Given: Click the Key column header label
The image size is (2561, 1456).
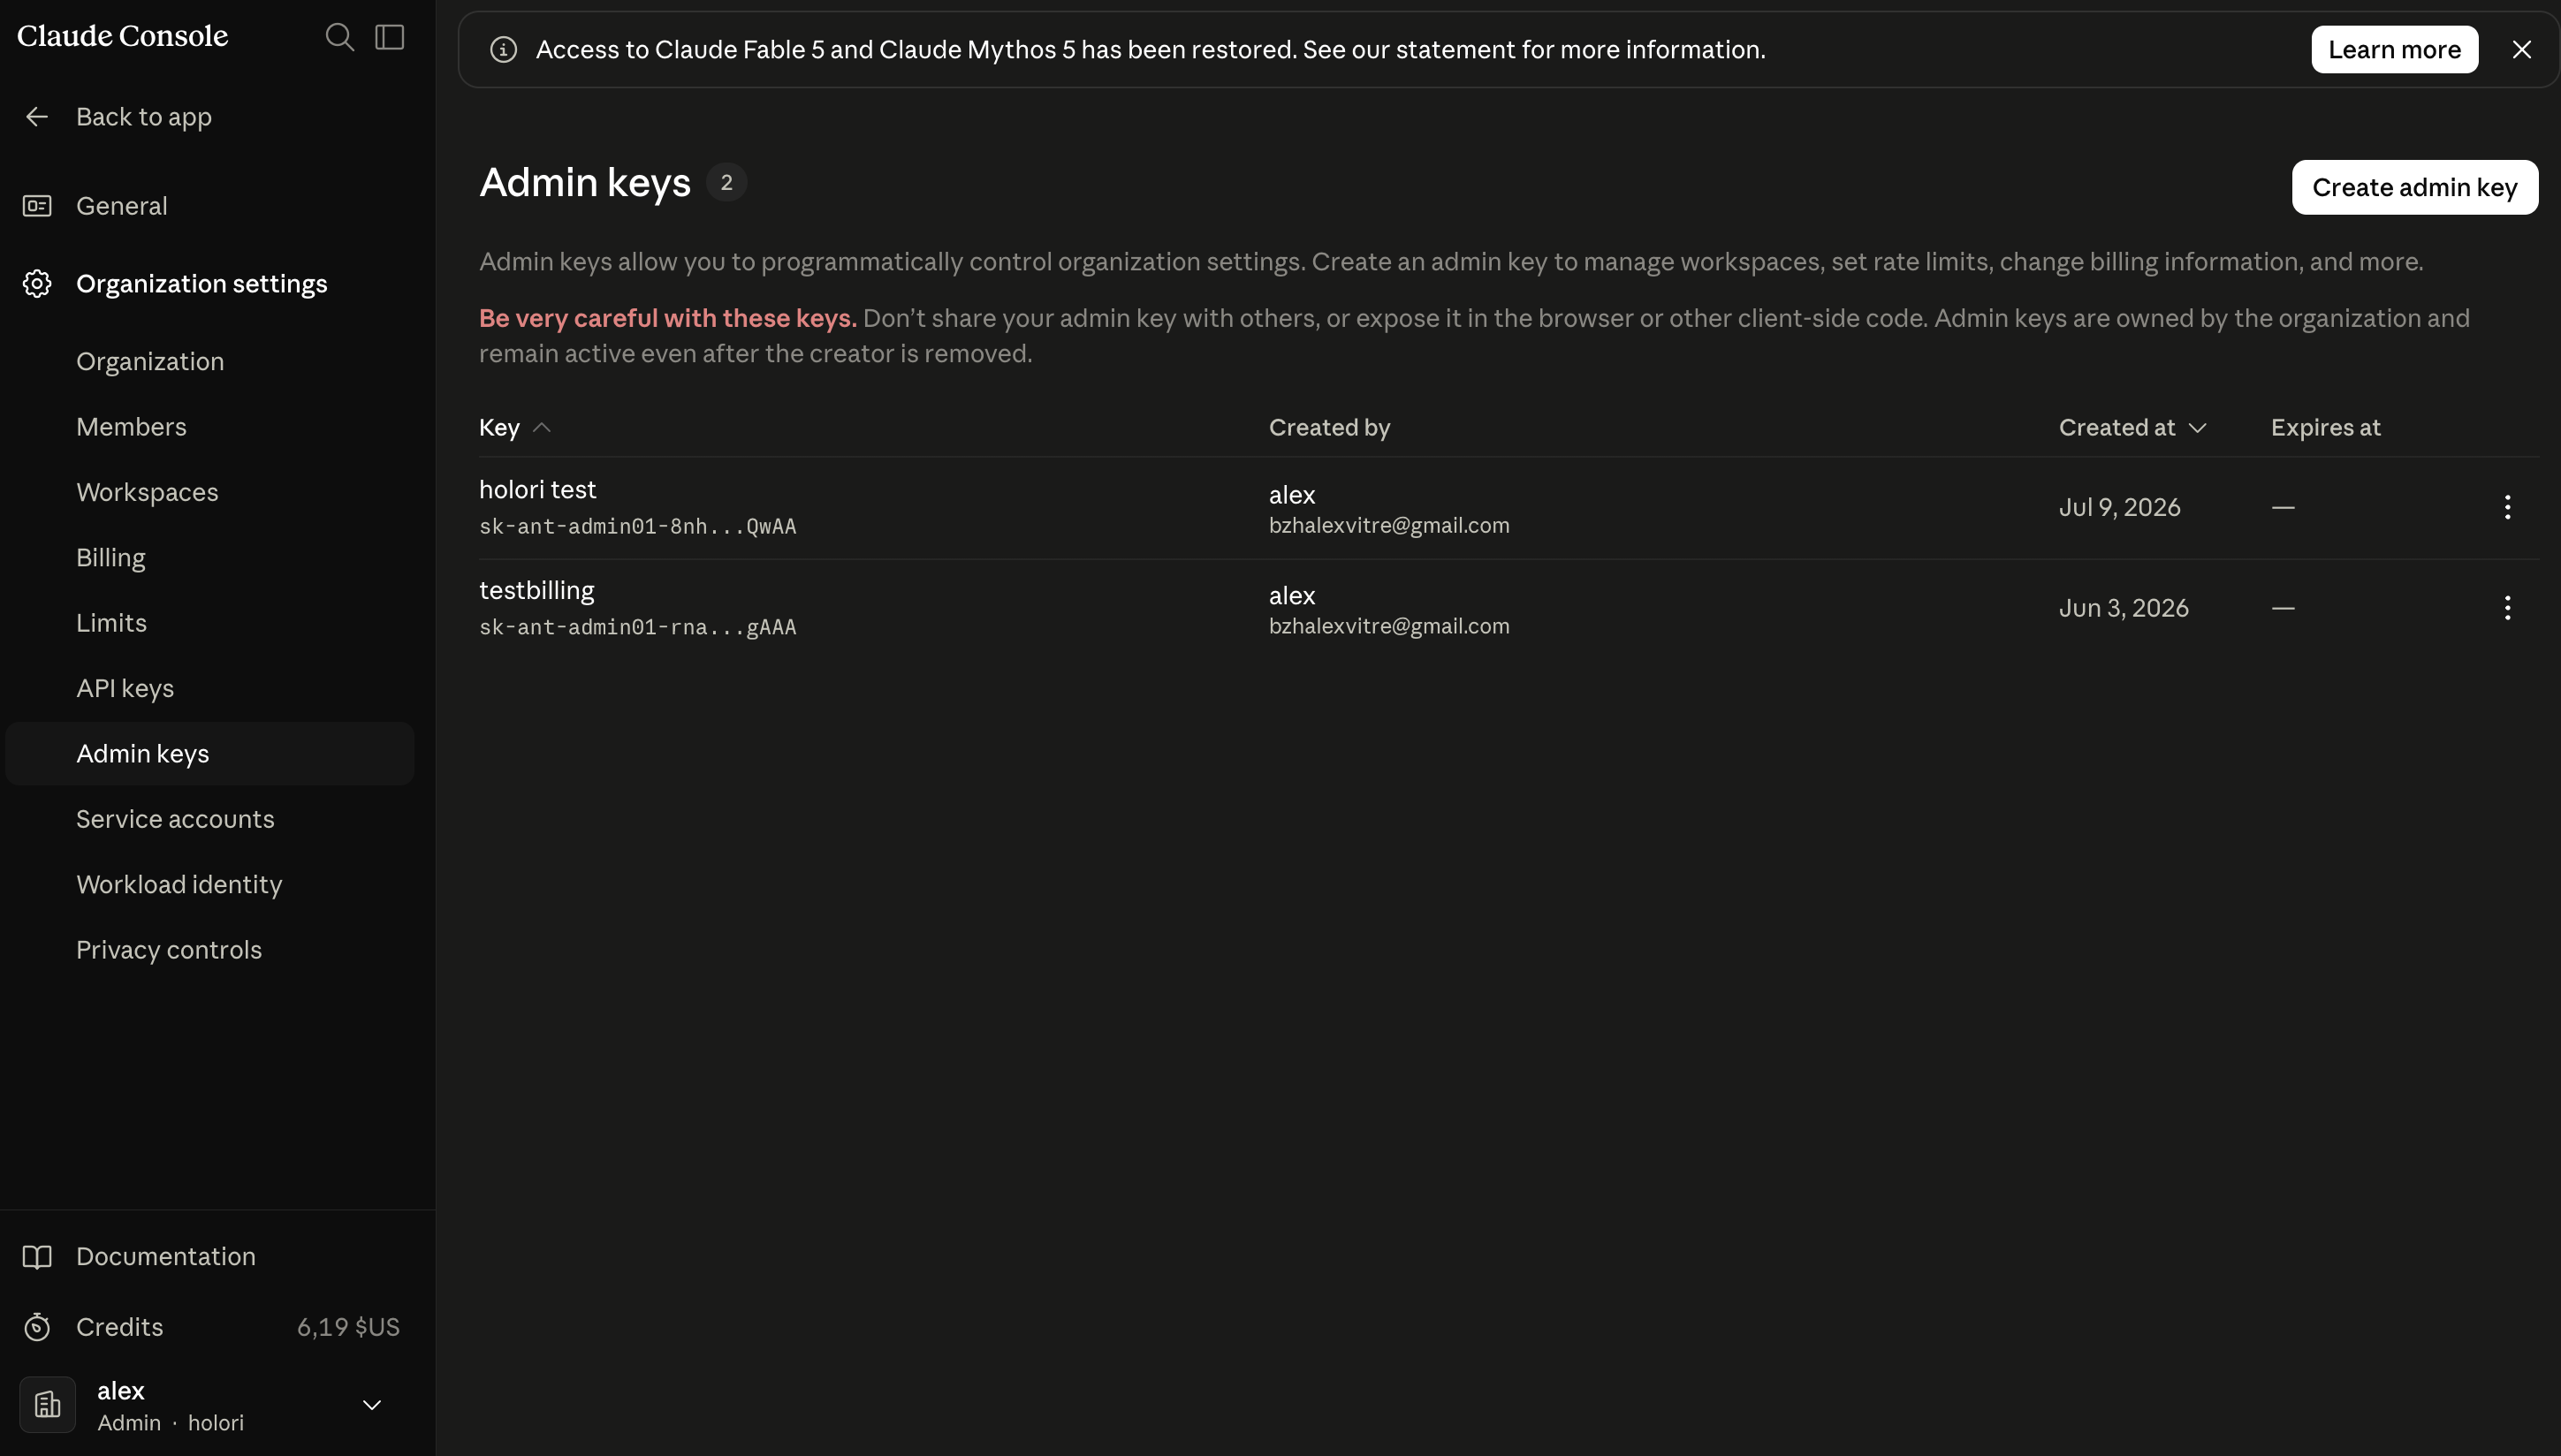Looking at the screenshot, I should point(499,428).
